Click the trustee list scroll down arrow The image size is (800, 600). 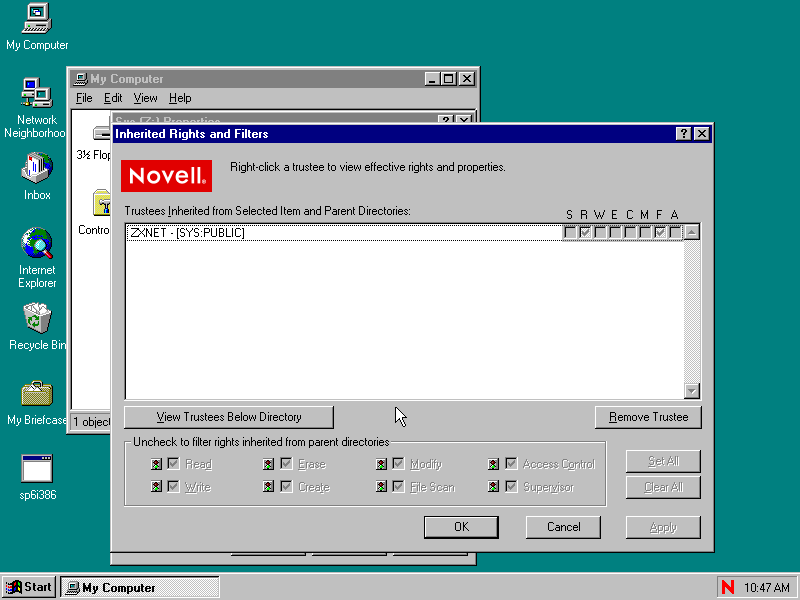(x=692, y=391)
